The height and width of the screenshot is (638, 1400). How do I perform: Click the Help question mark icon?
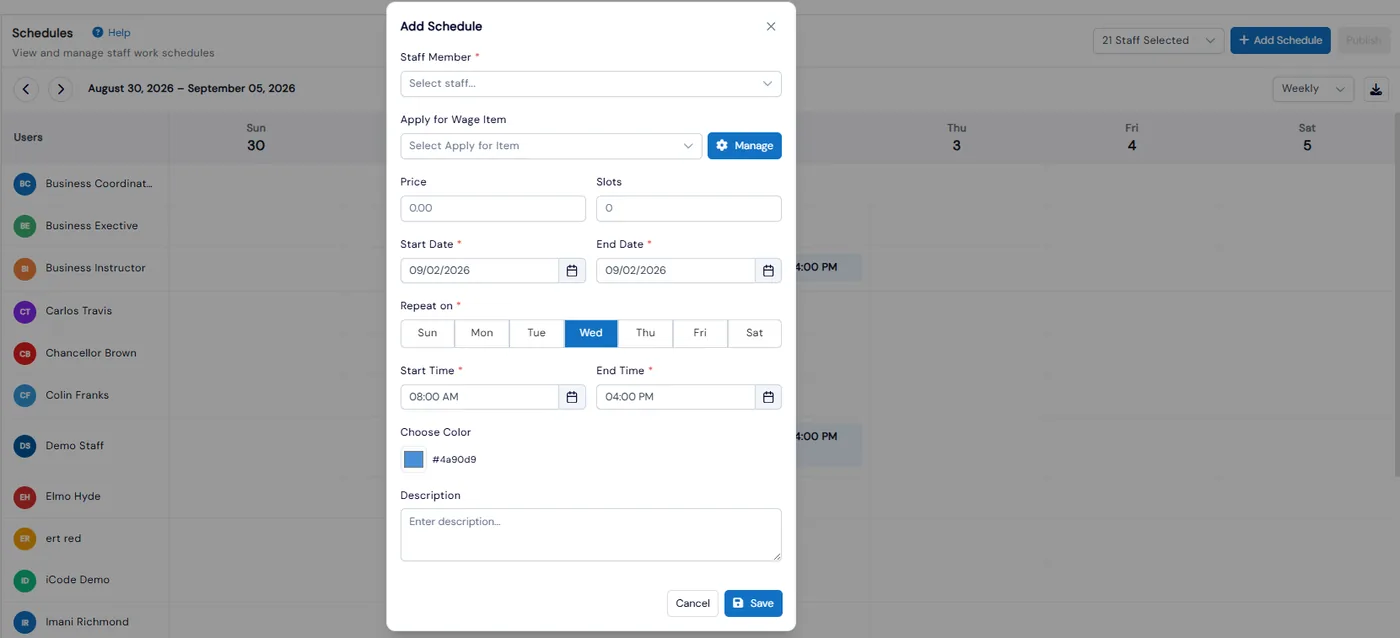98,33
